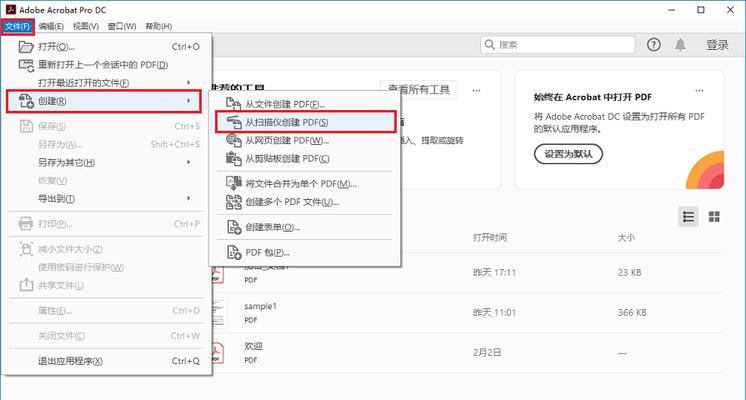Click the reopen last session PDF icon

(26, 65)
